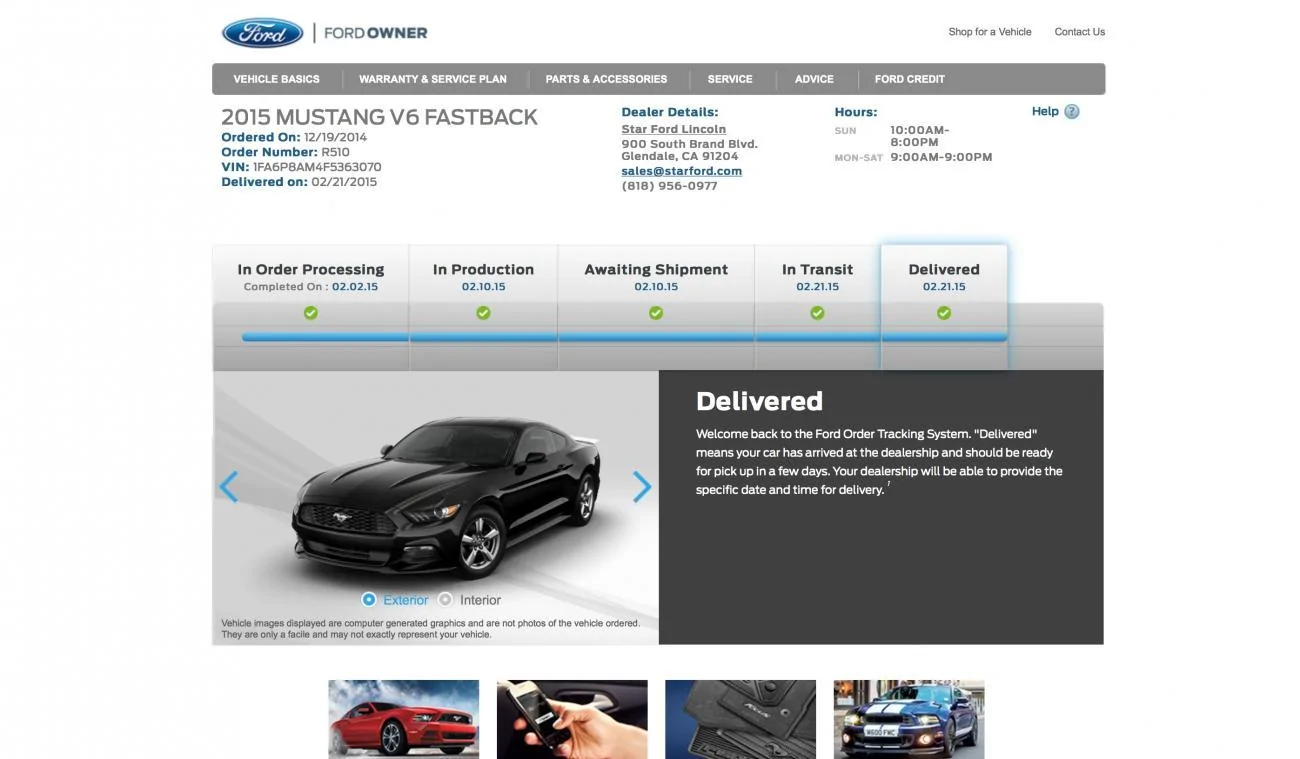This screenshot has height=759, width=1300.
Task: Open the Vehicle Basics menu
Action: pos(277,79)
